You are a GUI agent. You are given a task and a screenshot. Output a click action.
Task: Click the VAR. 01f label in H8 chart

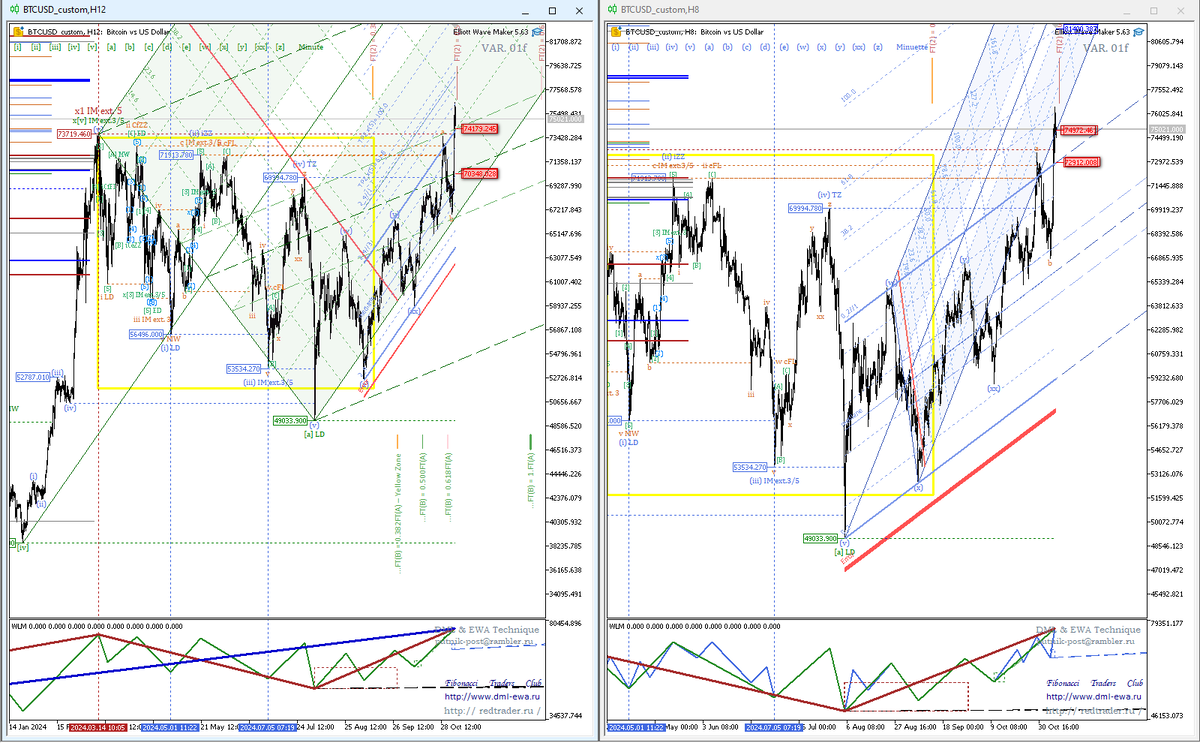[x=1105, y=47]
